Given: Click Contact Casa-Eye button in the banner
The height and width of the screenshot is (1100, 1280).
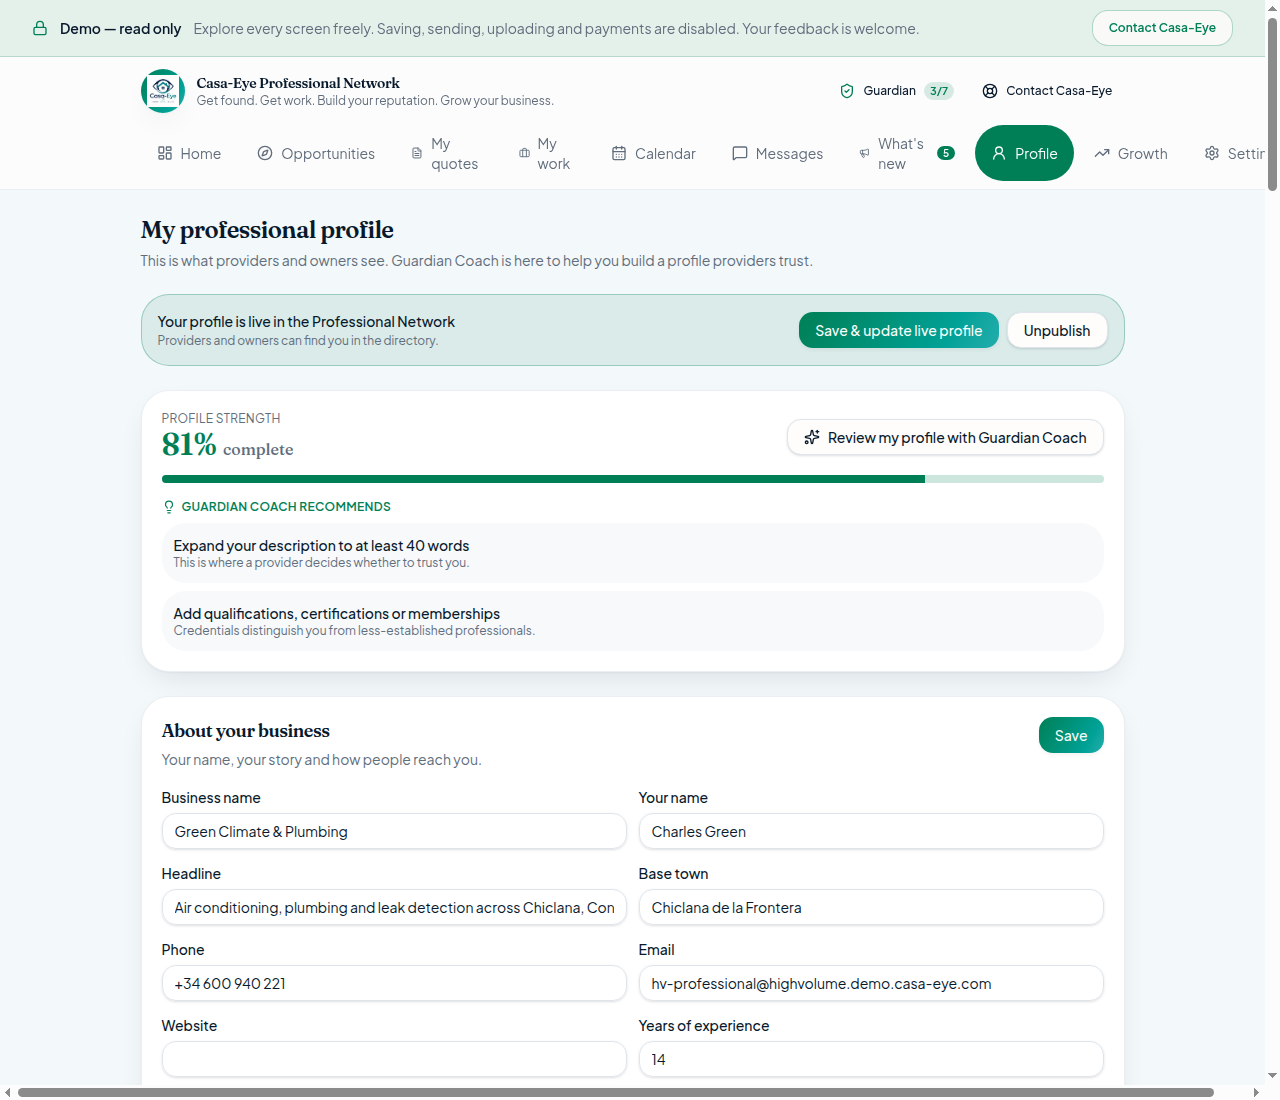Looking at the screenshot, I should [1162, 28].
